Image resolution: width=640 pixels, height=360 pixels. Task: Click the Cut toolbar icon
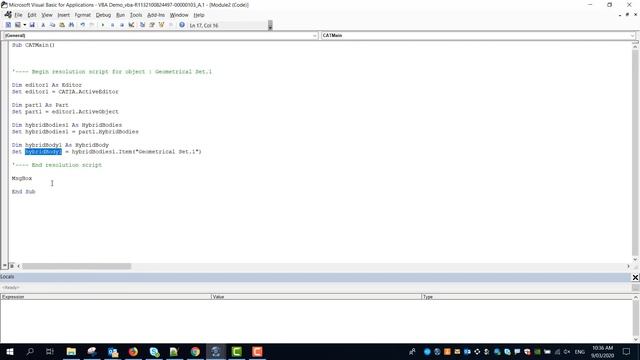point(43,25)
